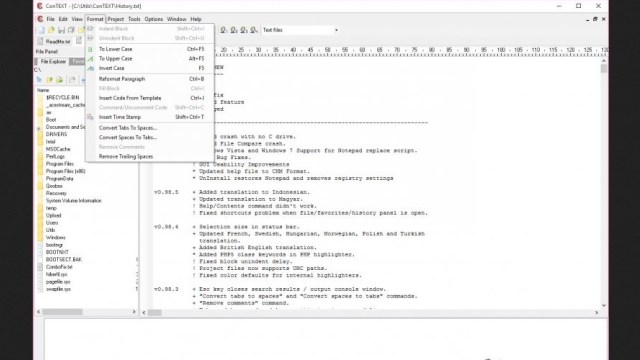640x360 pixels.
Task: Choose Insert Code From Template
Action: pyautogui.click(x=150, y=98)
